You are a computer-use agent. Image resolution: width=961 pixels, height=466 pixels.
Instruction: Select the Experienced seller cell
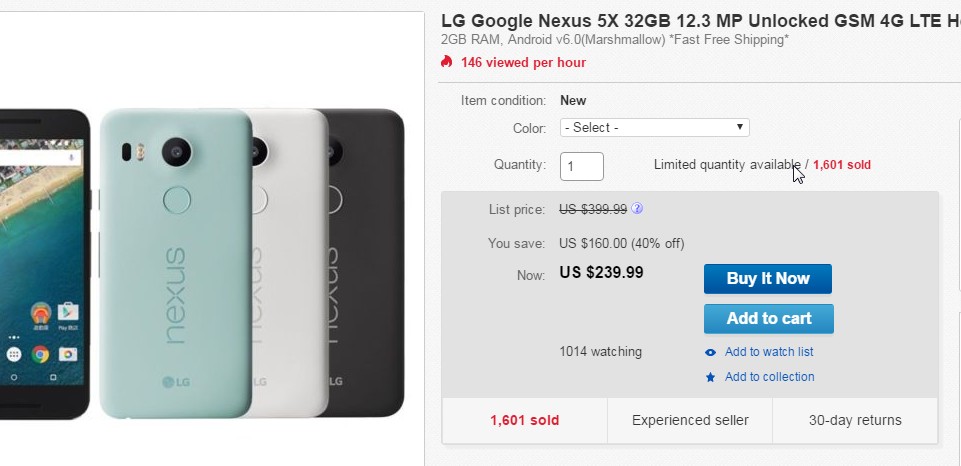point(690,420)
